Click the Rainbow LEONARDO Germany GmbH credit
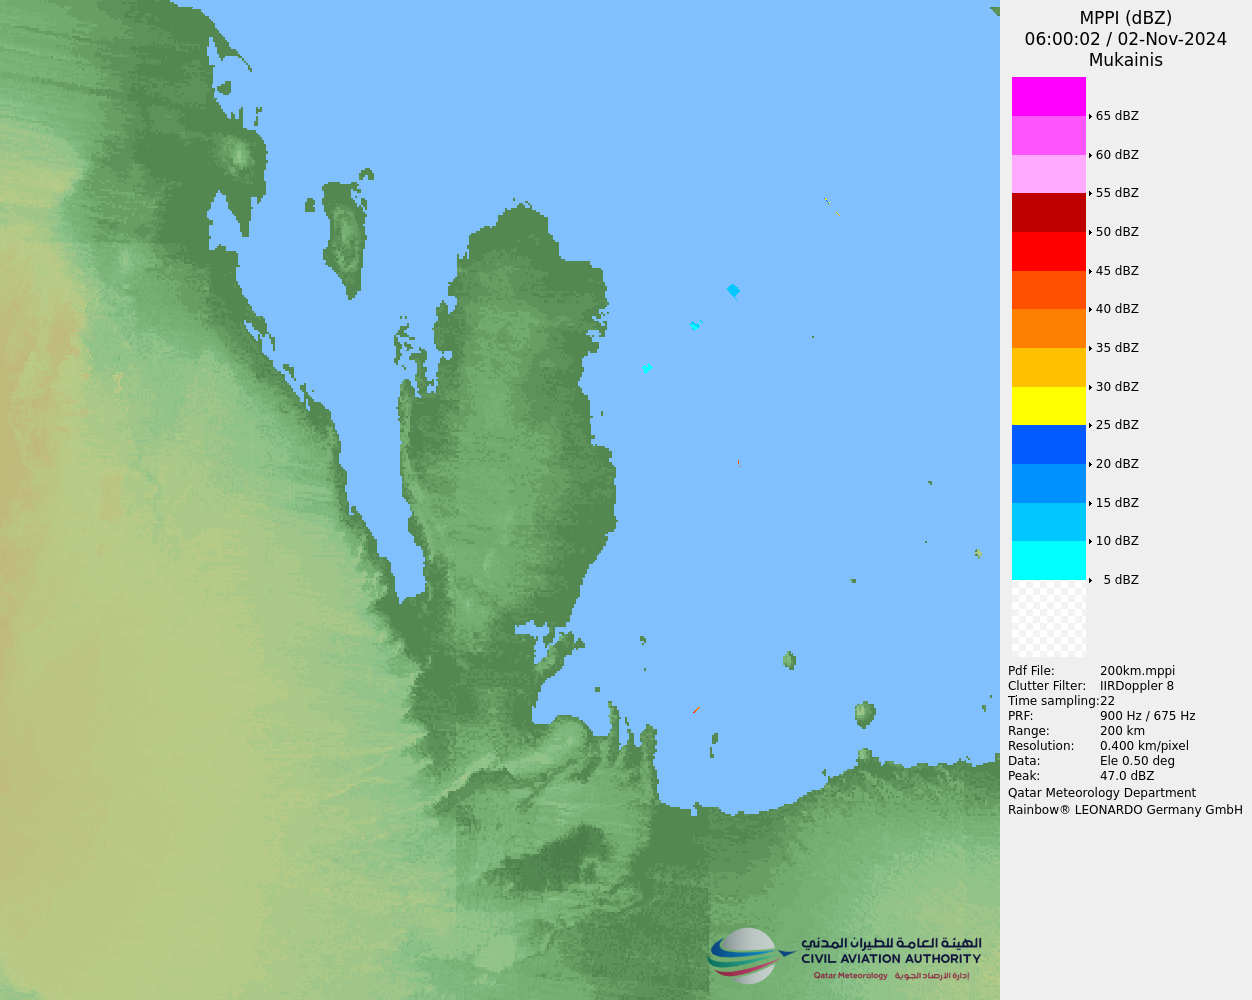1252x1000 pixels. pos(1125,810)
